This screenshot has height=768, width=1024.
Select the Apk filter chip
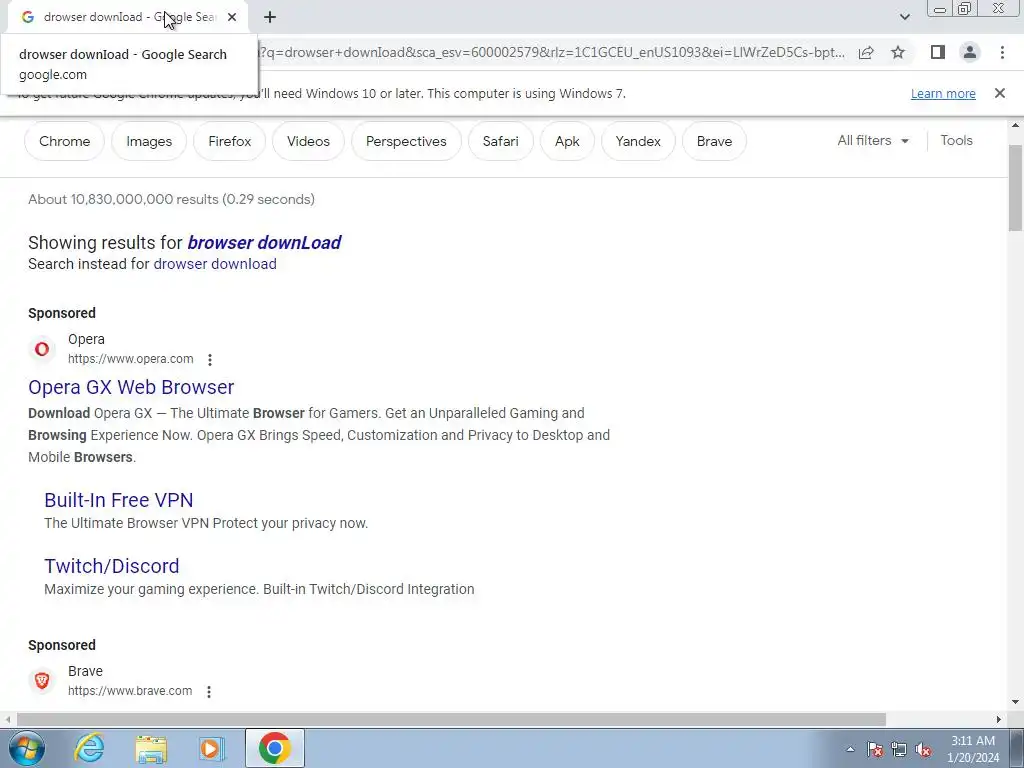[567, 141]
